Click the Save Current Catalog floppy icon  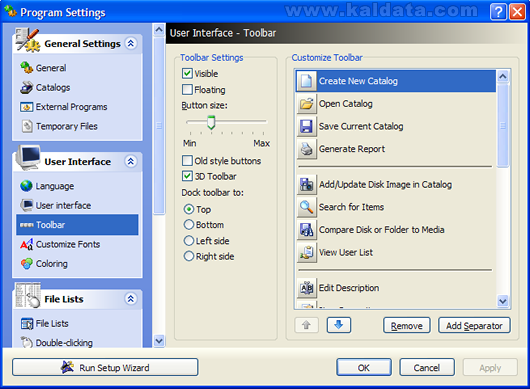pyautogui.click(x=306, y=126)
